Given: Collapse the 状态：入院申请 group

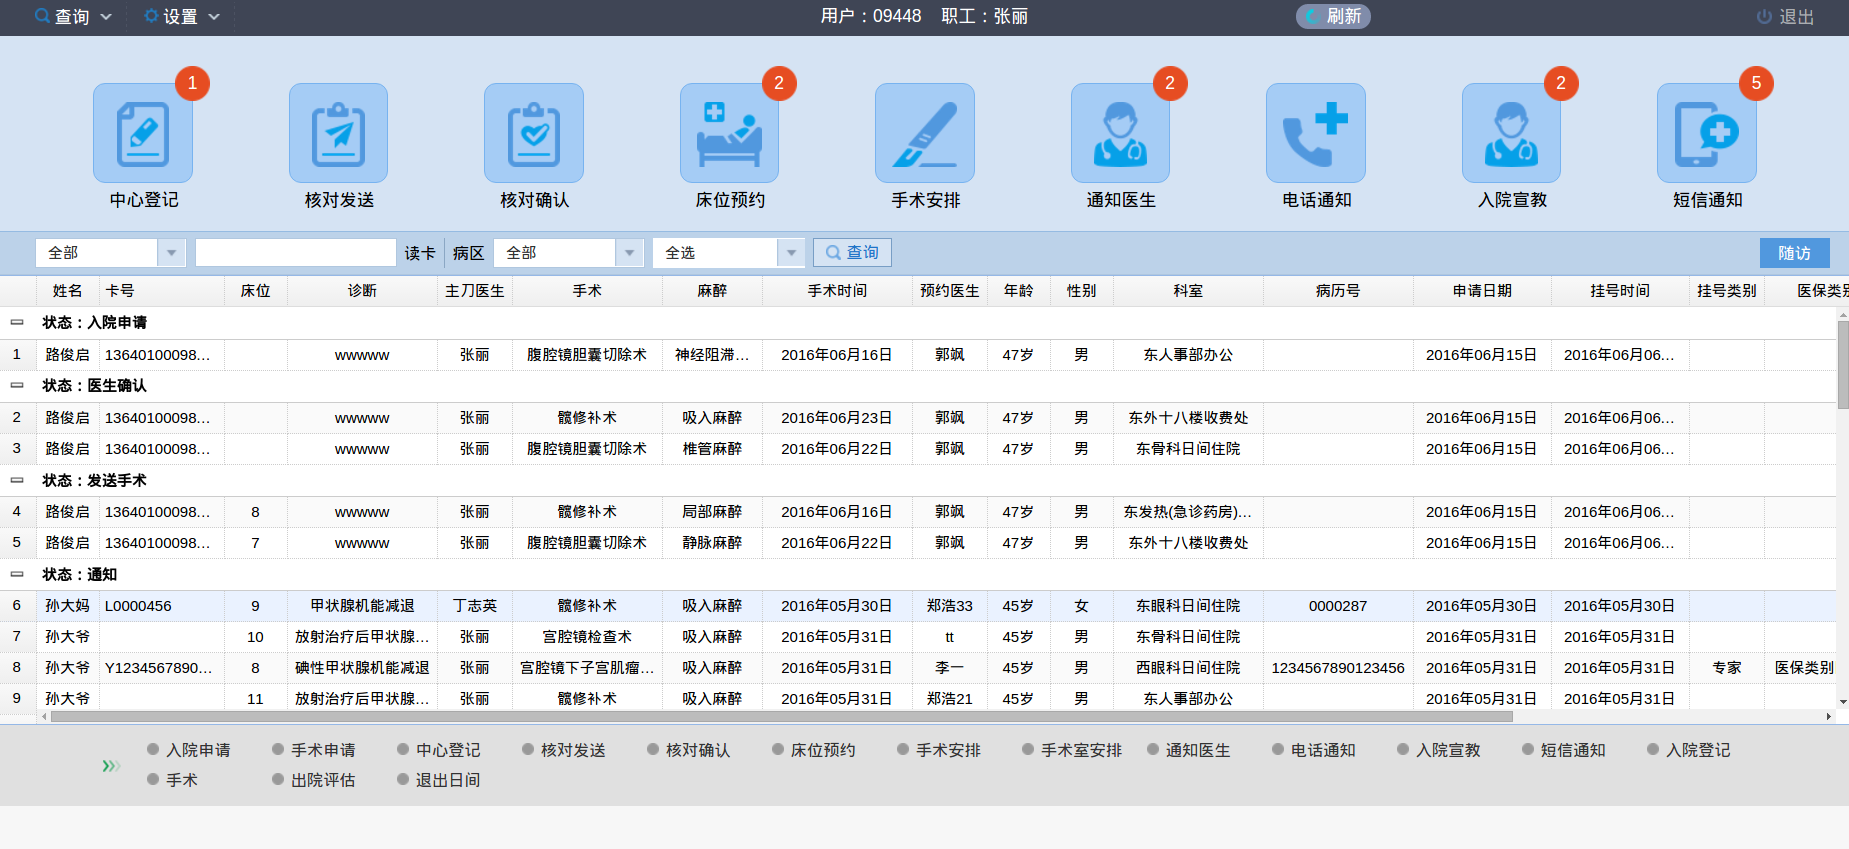Looking at the screenshot, I should (17, 322).
